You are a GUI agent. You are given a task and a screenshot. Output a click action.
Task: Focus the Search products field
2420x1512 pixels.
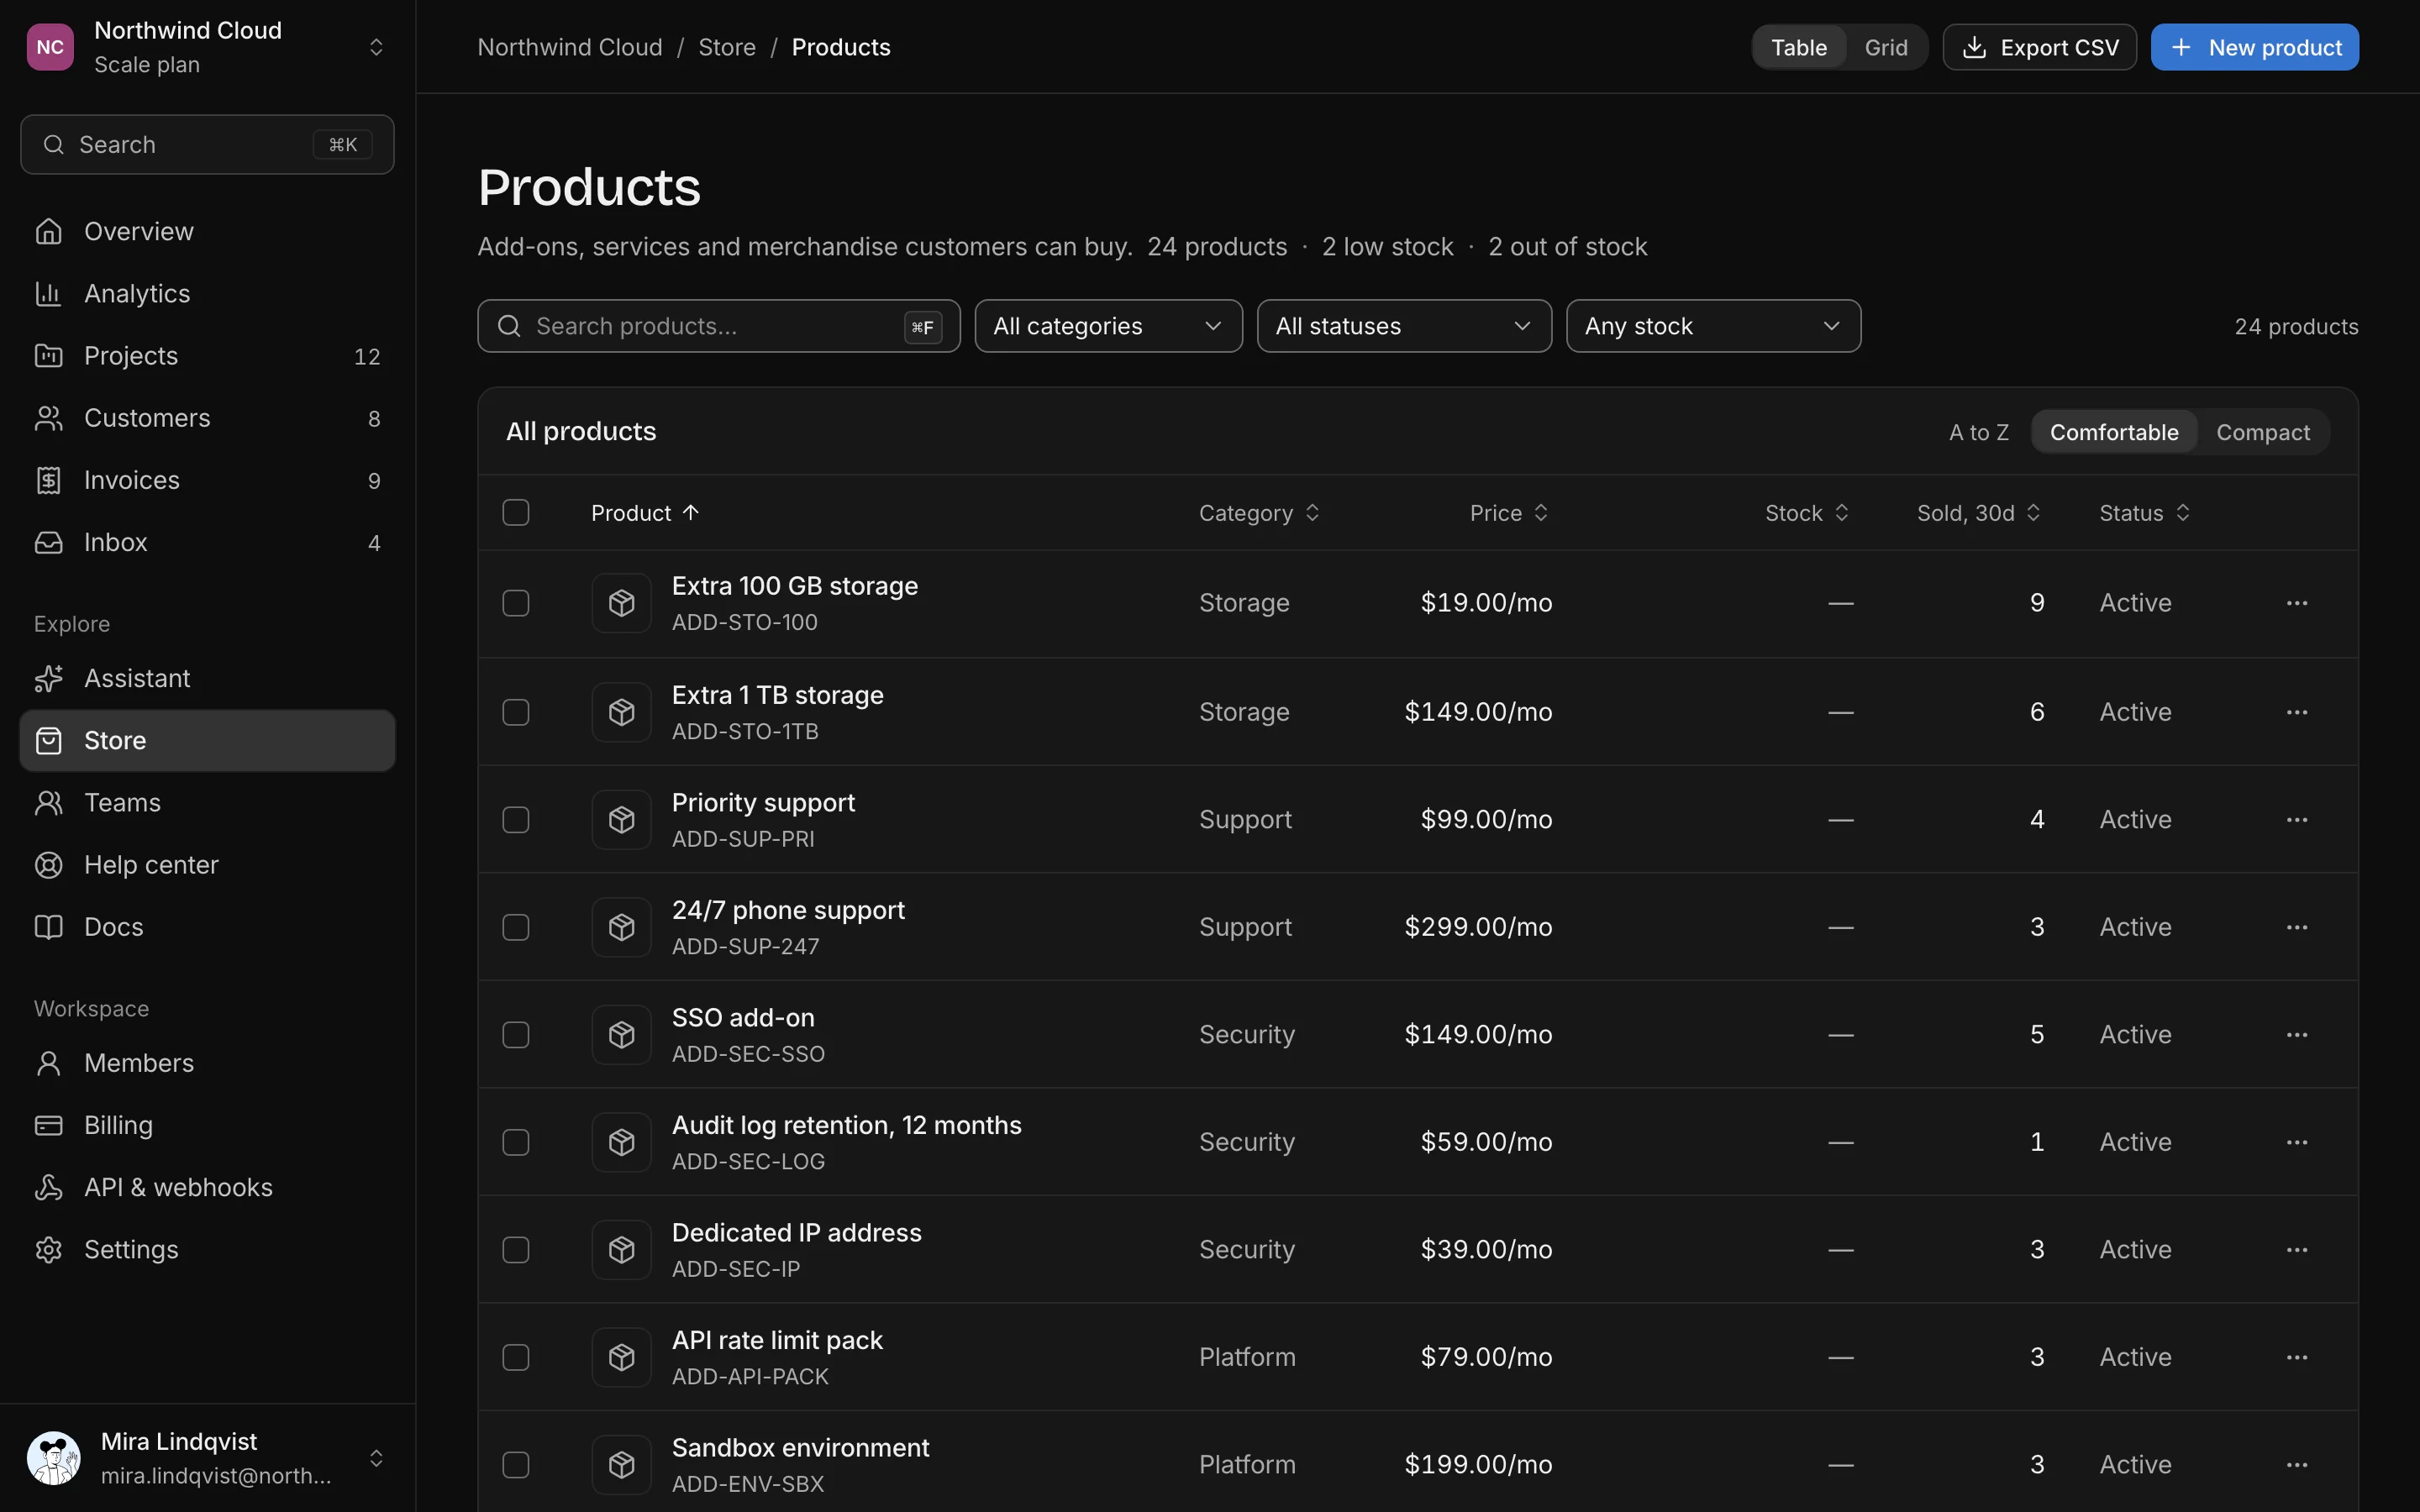click(719, 326)
